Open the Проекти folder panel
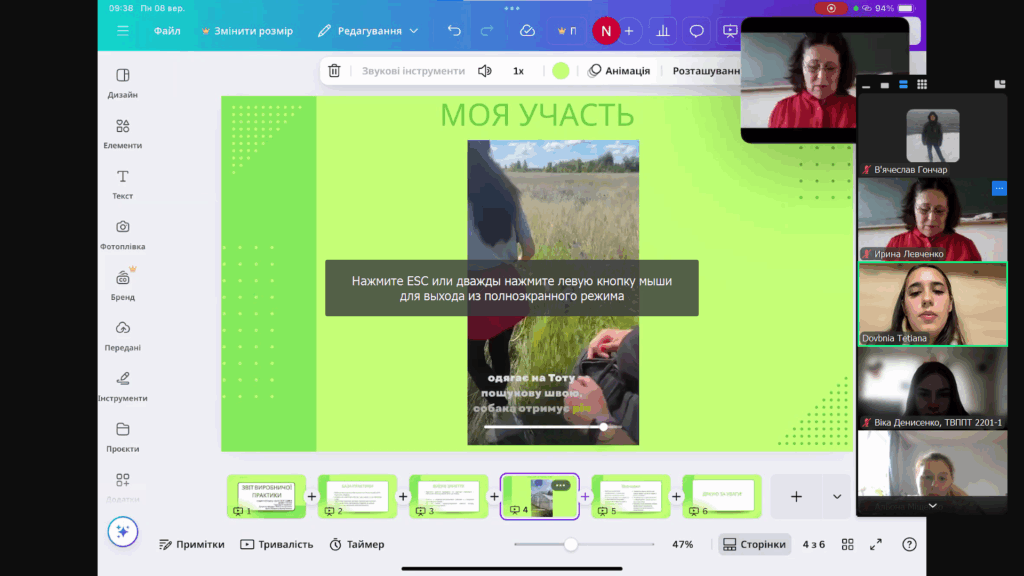The width and height of the screenshot is (1024, 576). pos(122,436)
